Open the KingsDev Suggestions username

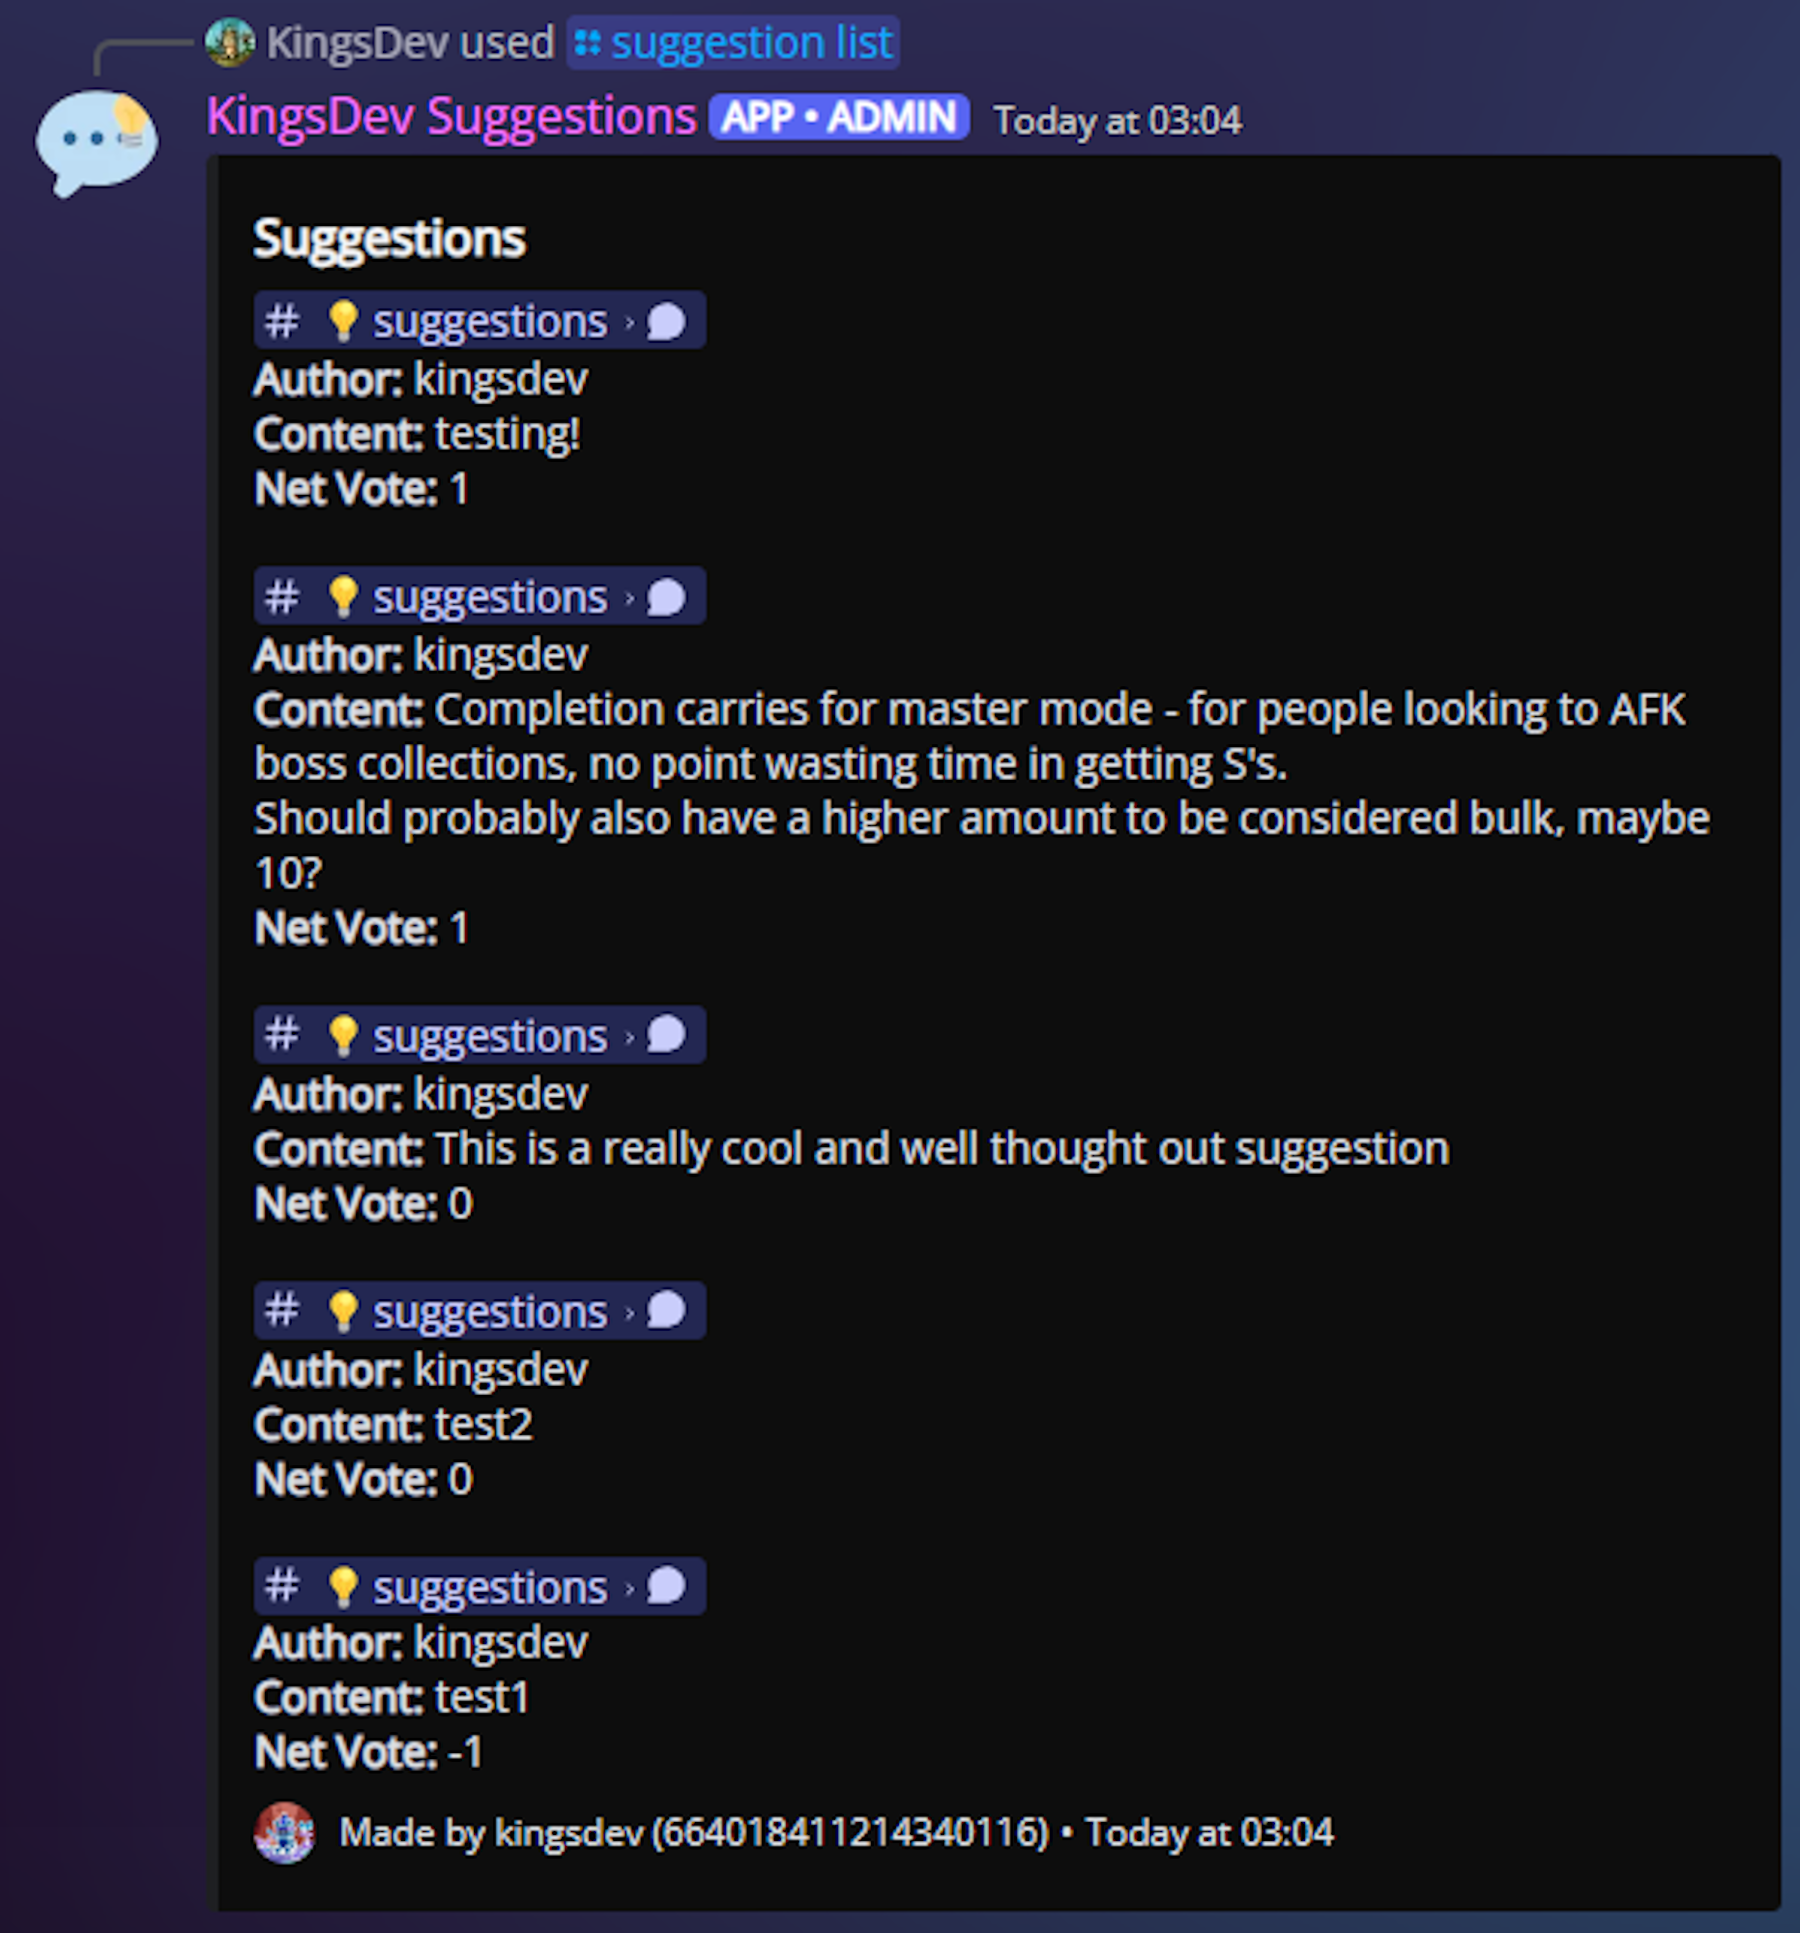[451, 117]
